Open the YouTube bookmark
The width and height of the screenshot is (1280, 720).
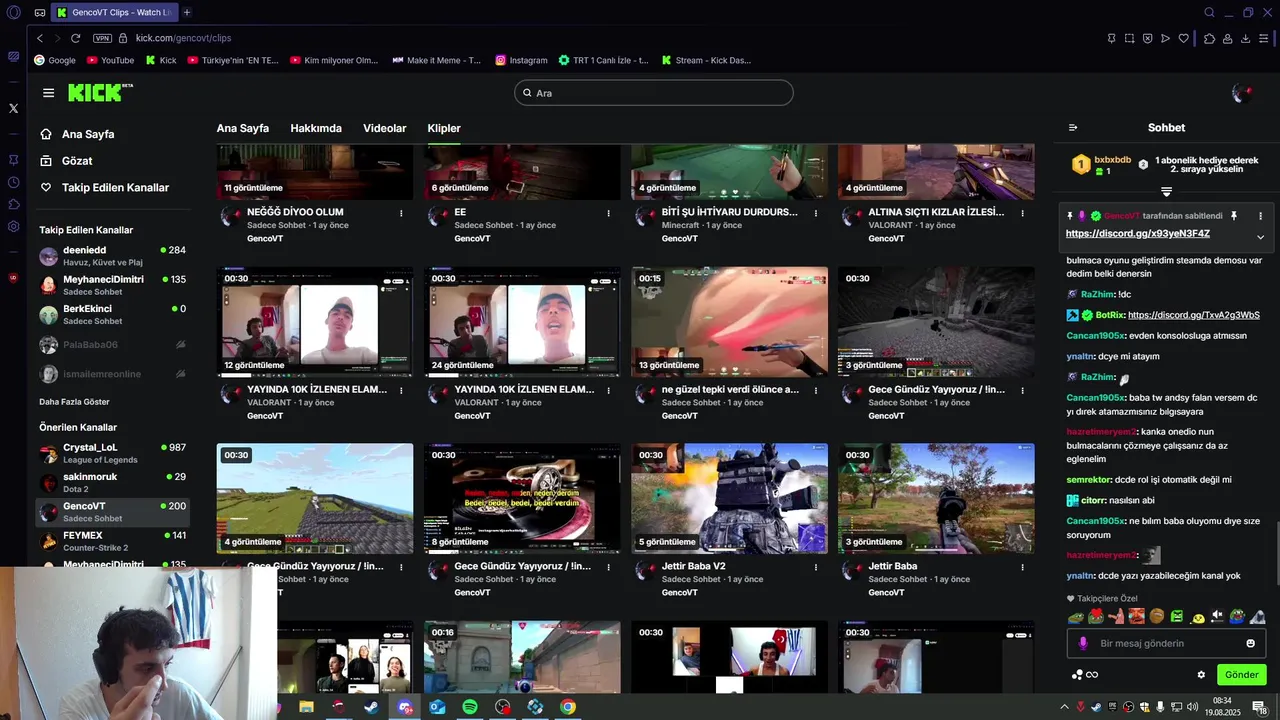click(x=110, y=60)
